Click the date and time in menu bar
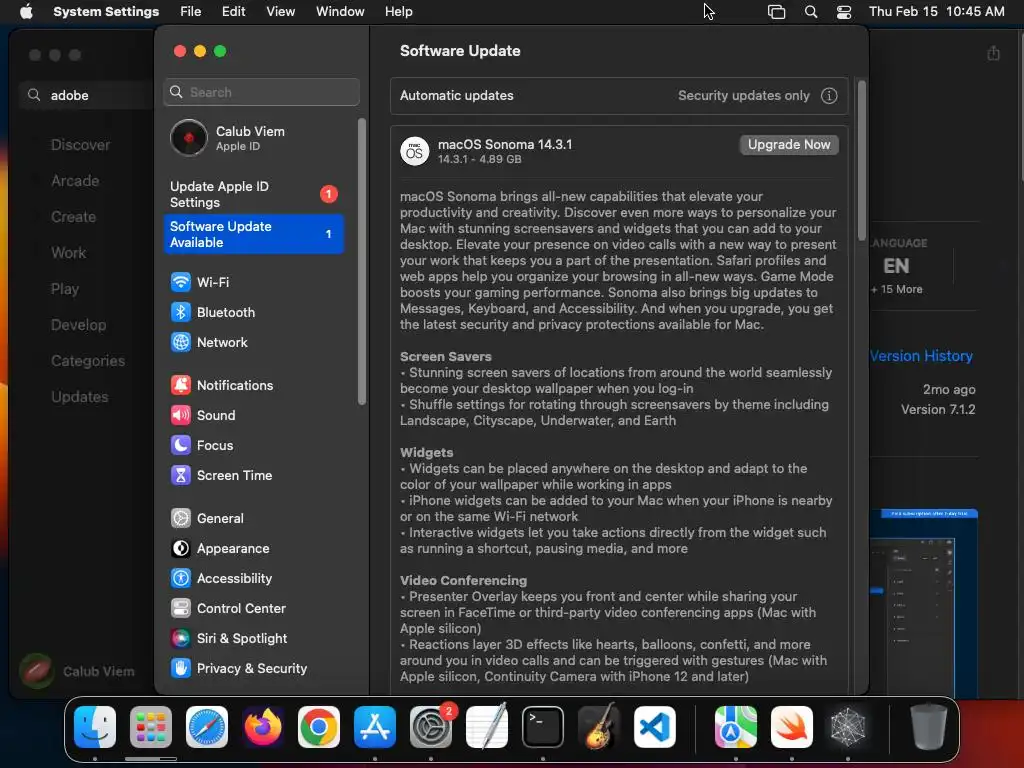 pos(936,12)
